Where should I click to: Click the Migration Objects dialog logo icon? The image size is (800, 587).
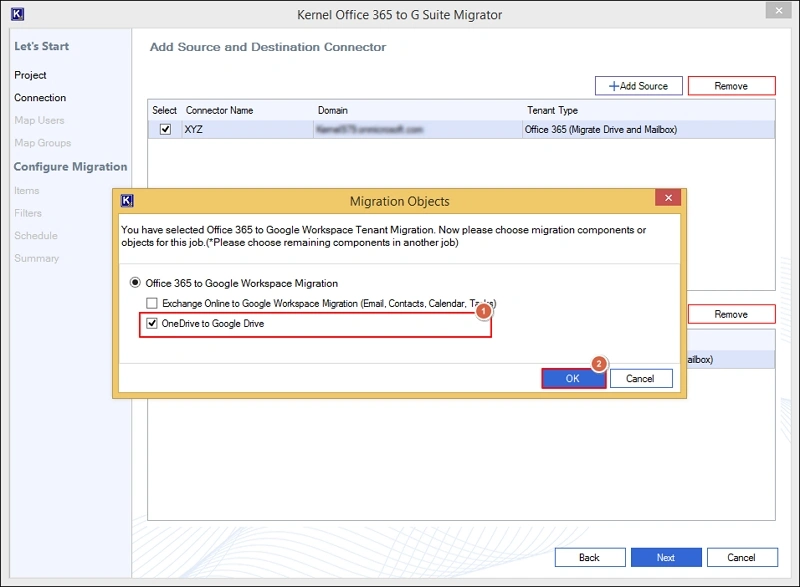(127, 200)
